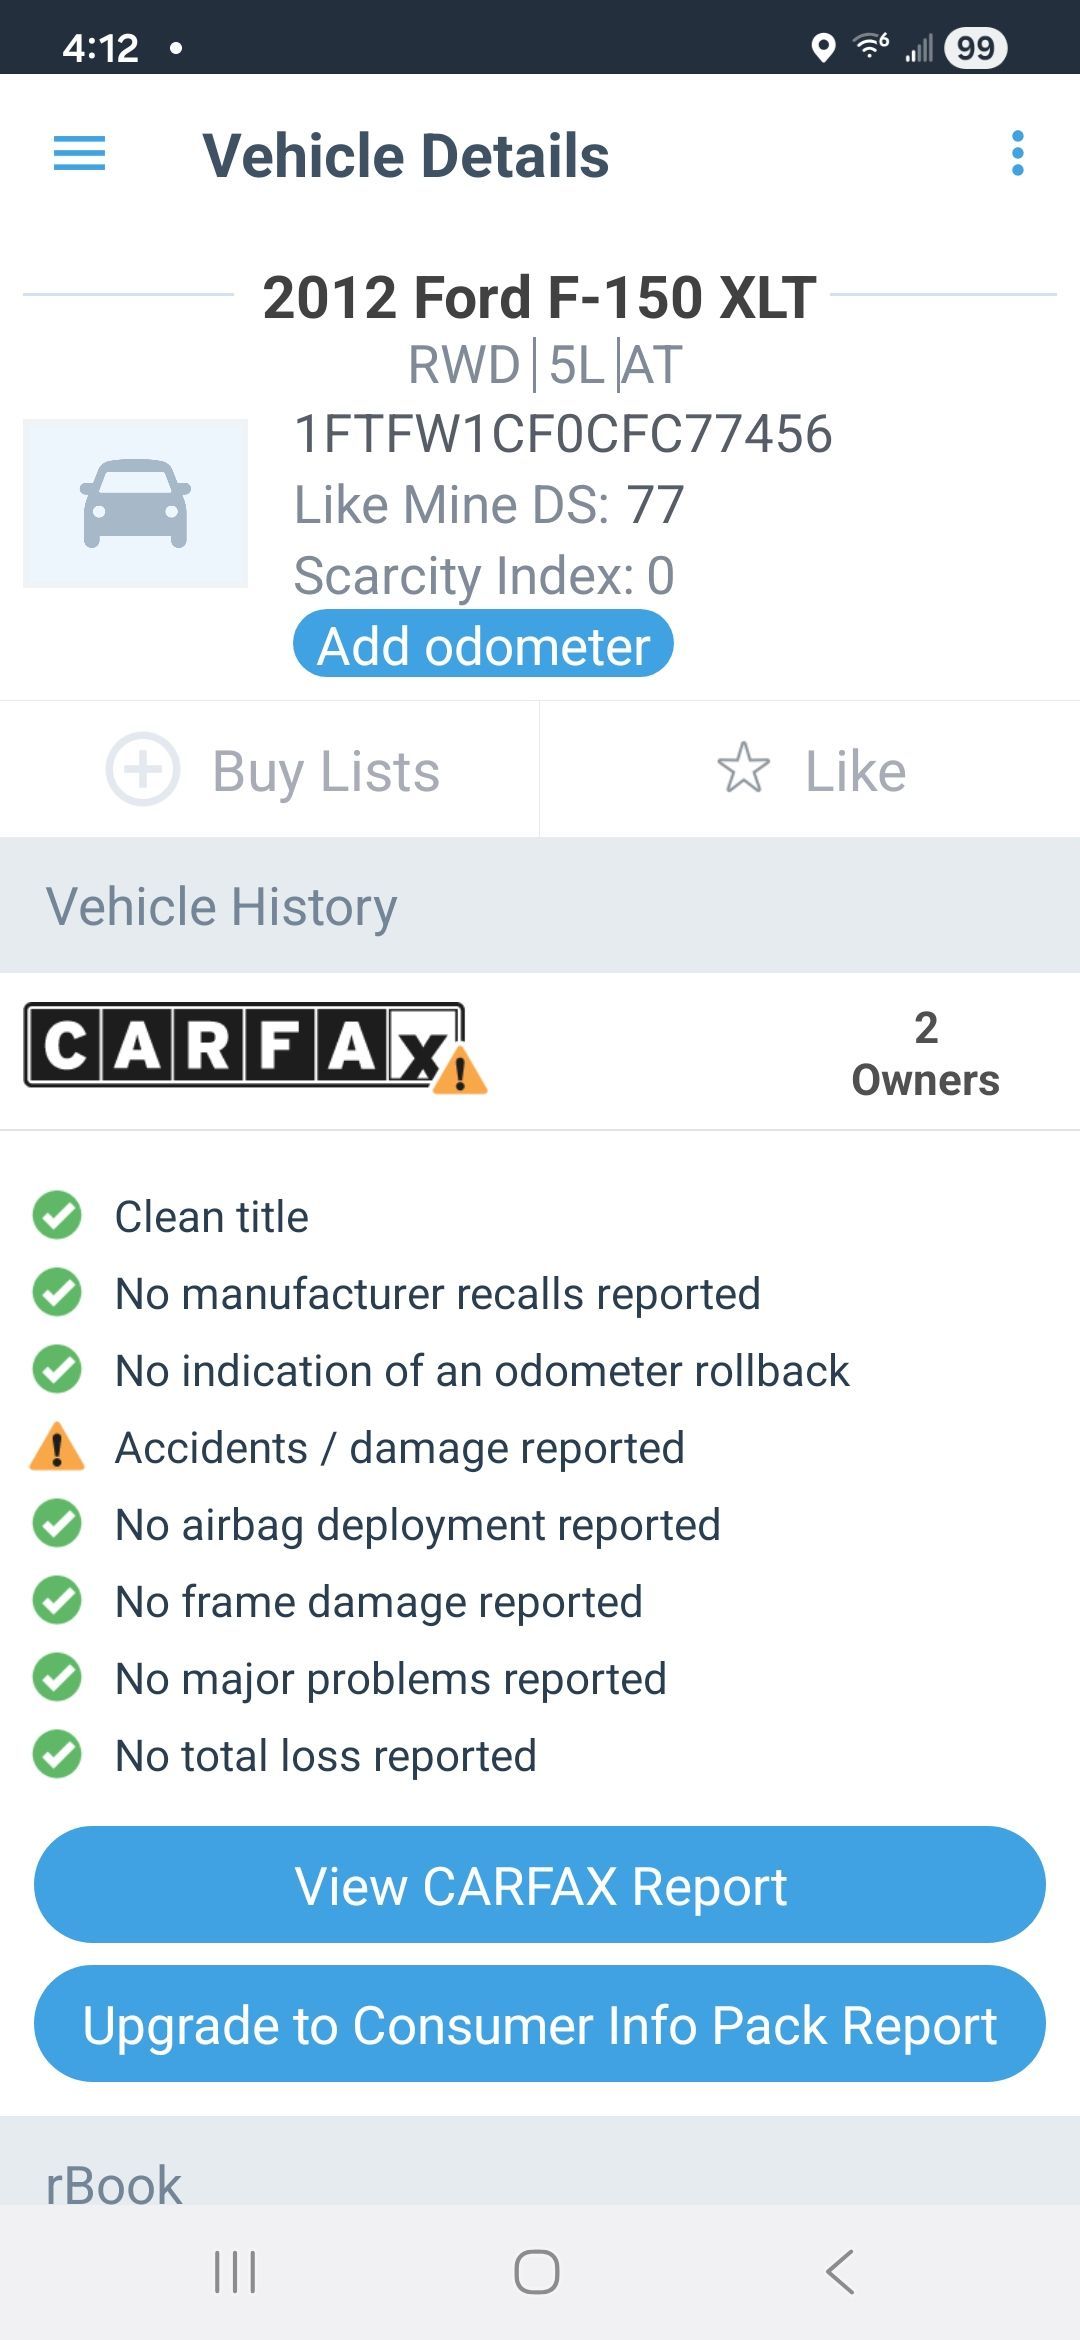The image size is (1080, 2340).
Task: Tap the CARFAX logo with warning badge
Action: pos(254,1047)
